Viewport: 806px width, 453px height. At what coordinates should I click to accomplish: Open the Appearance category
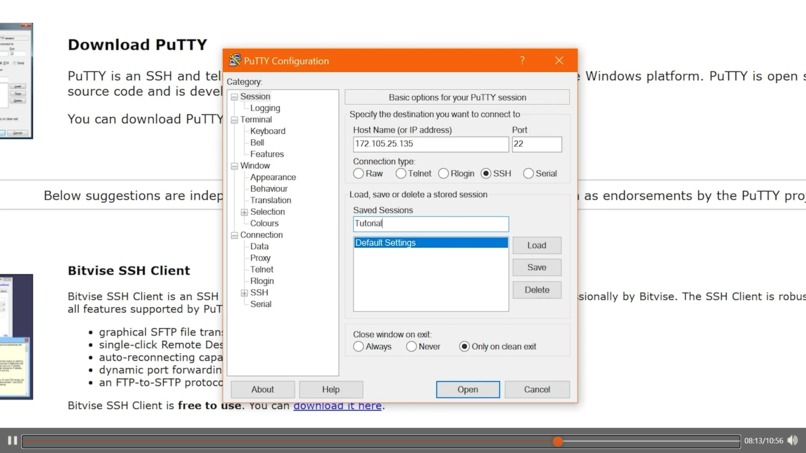tap(273, 177)
